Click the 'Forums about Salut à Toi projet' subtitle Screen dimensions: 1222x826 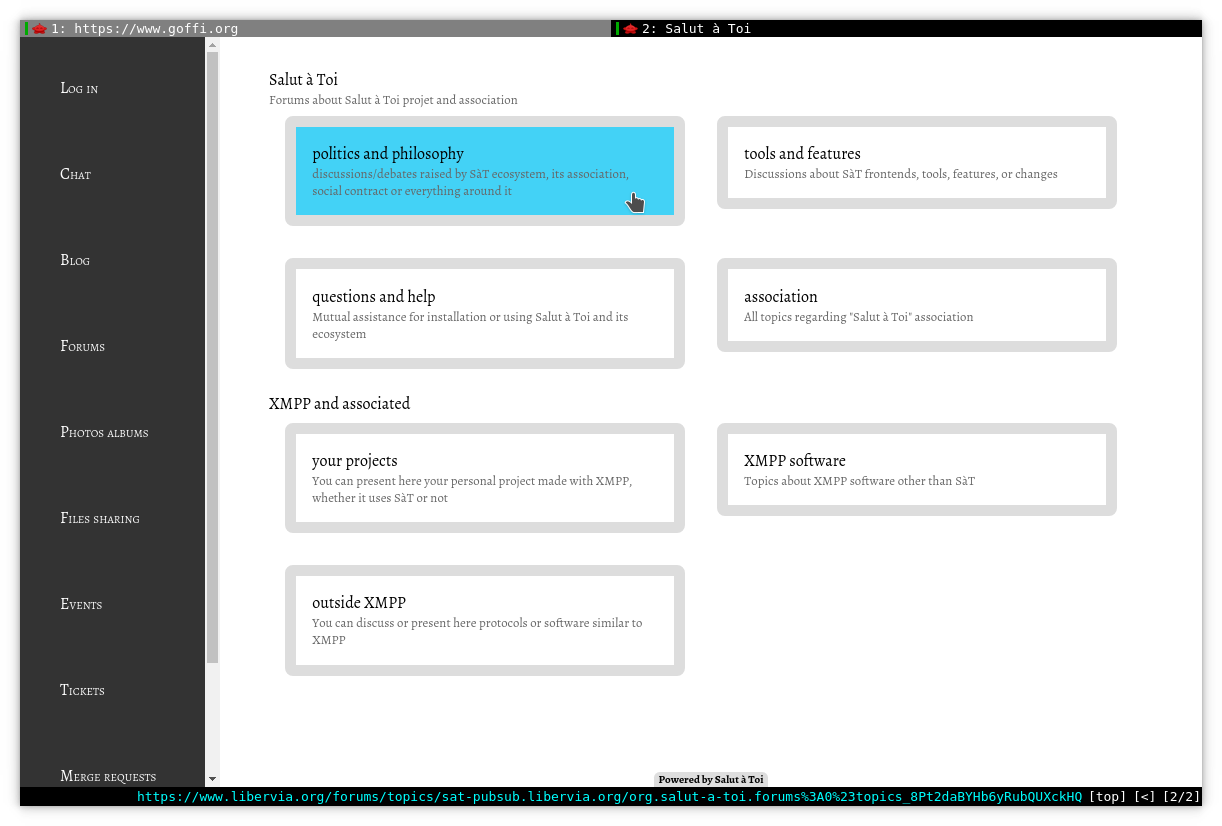393,100
